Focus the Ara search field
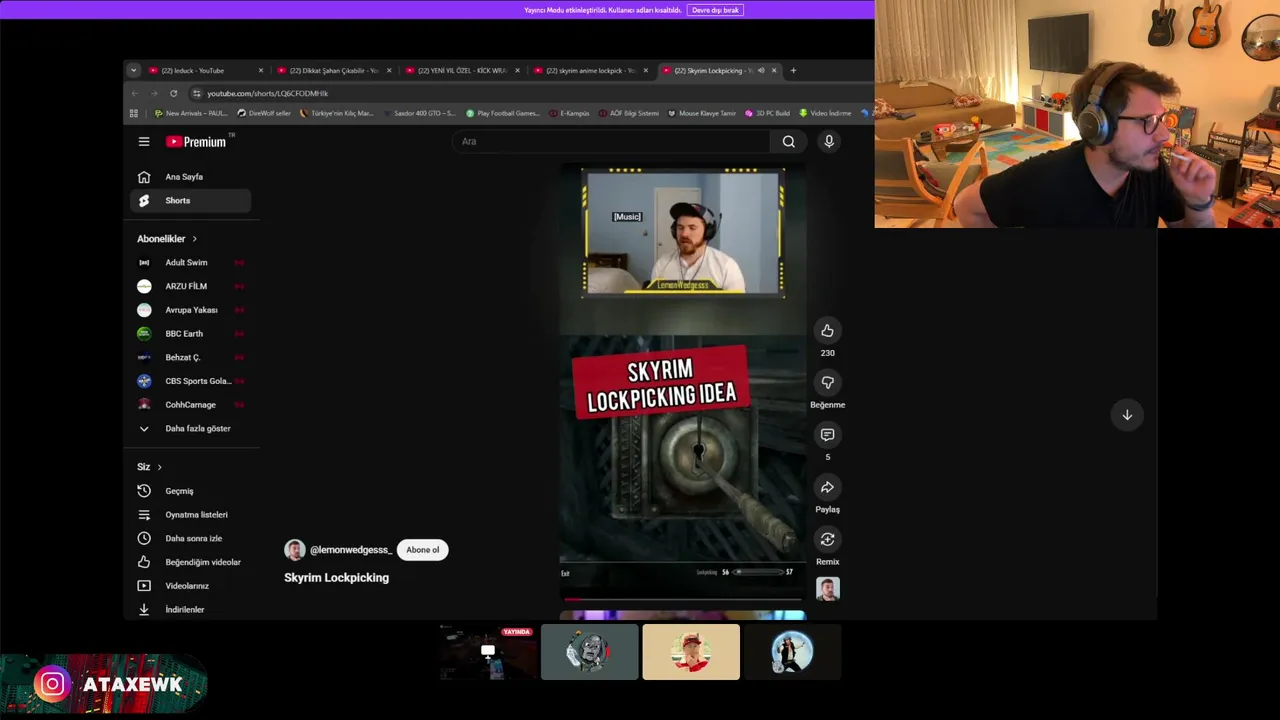Screen dimensions: 1280x720 [612, 142]
